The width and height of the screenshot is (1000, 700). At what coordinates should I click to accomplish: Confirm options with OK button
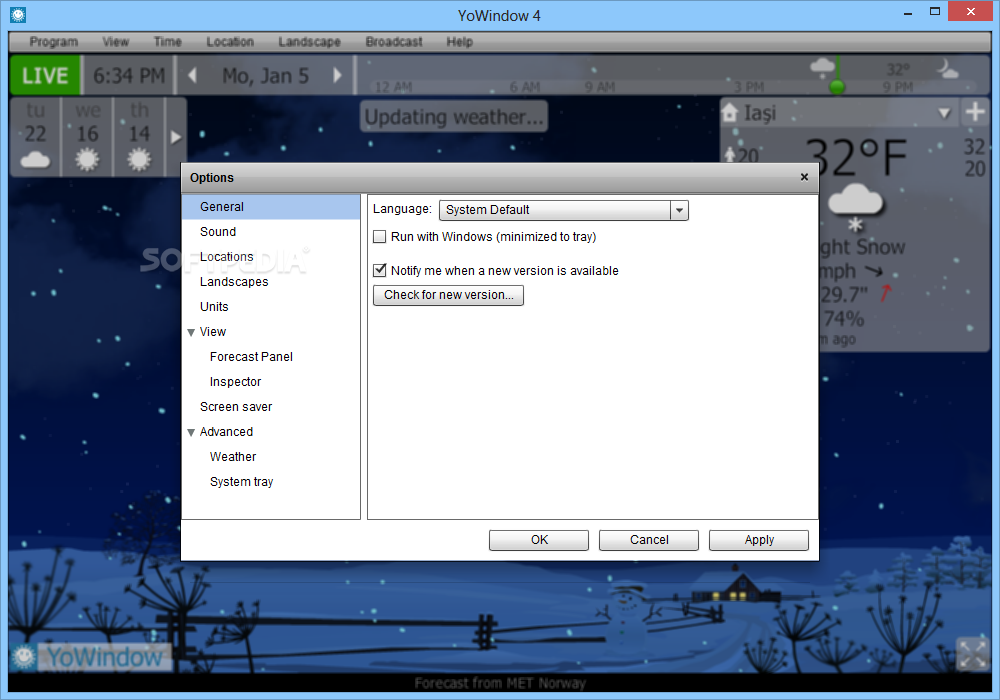(x=539, y=540)
